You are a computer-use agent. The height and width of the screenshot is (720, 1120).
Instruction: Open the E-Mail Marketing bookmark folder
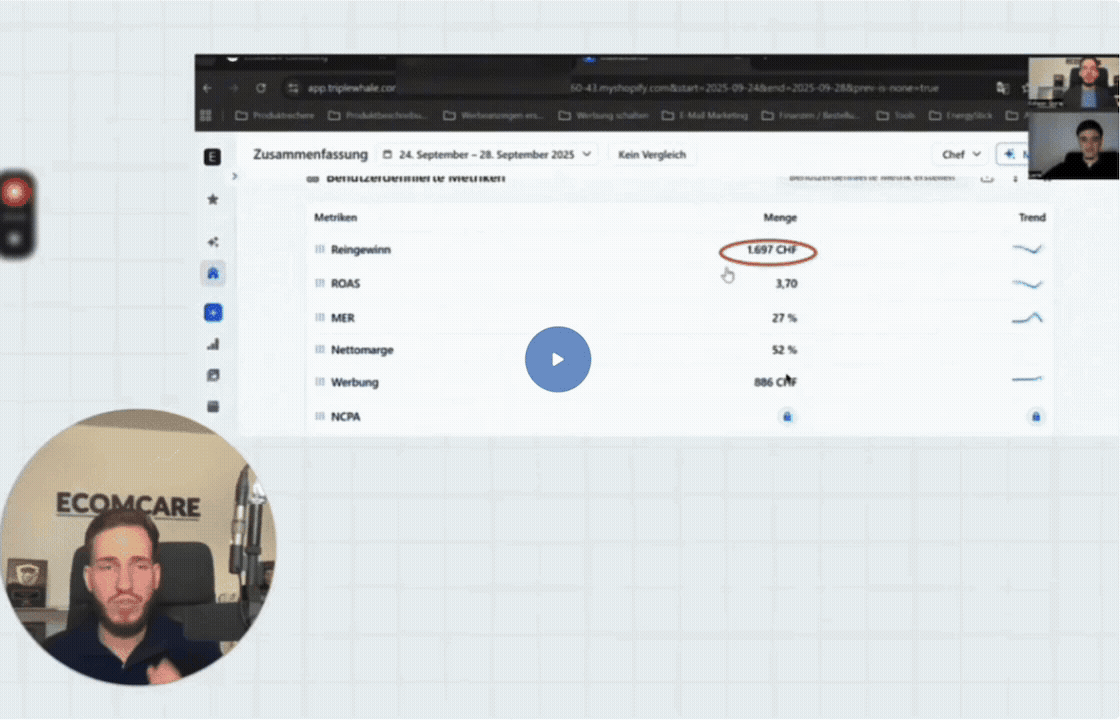[705, 115]
